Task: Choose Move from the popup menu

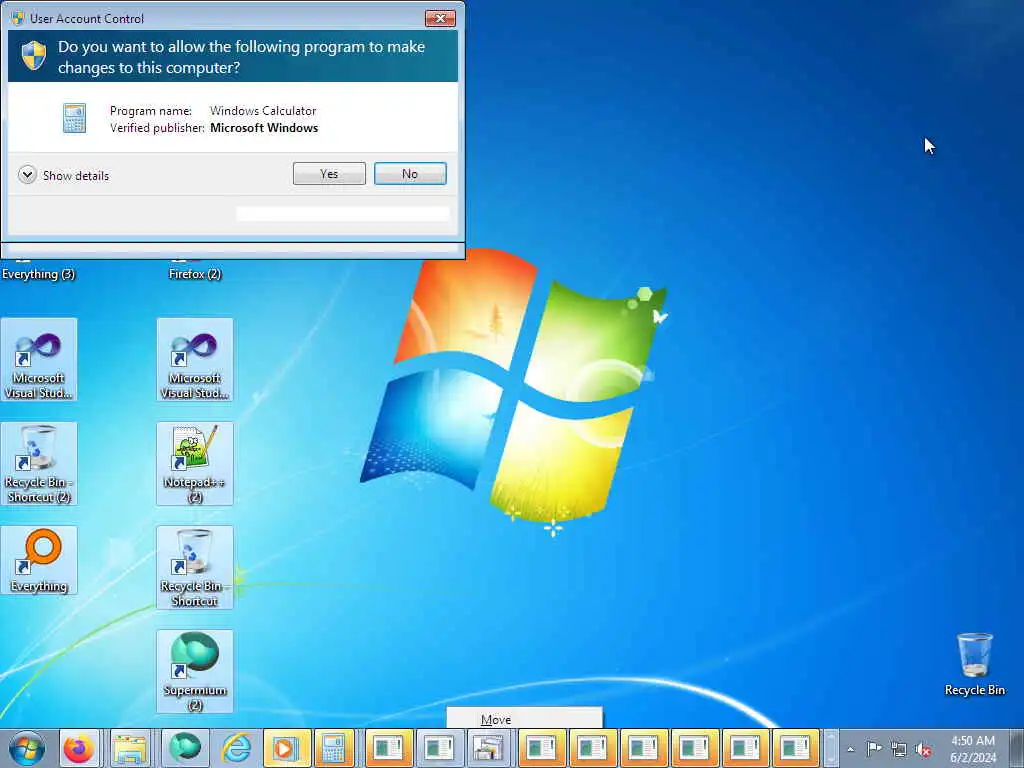Action: coord(524,719)
